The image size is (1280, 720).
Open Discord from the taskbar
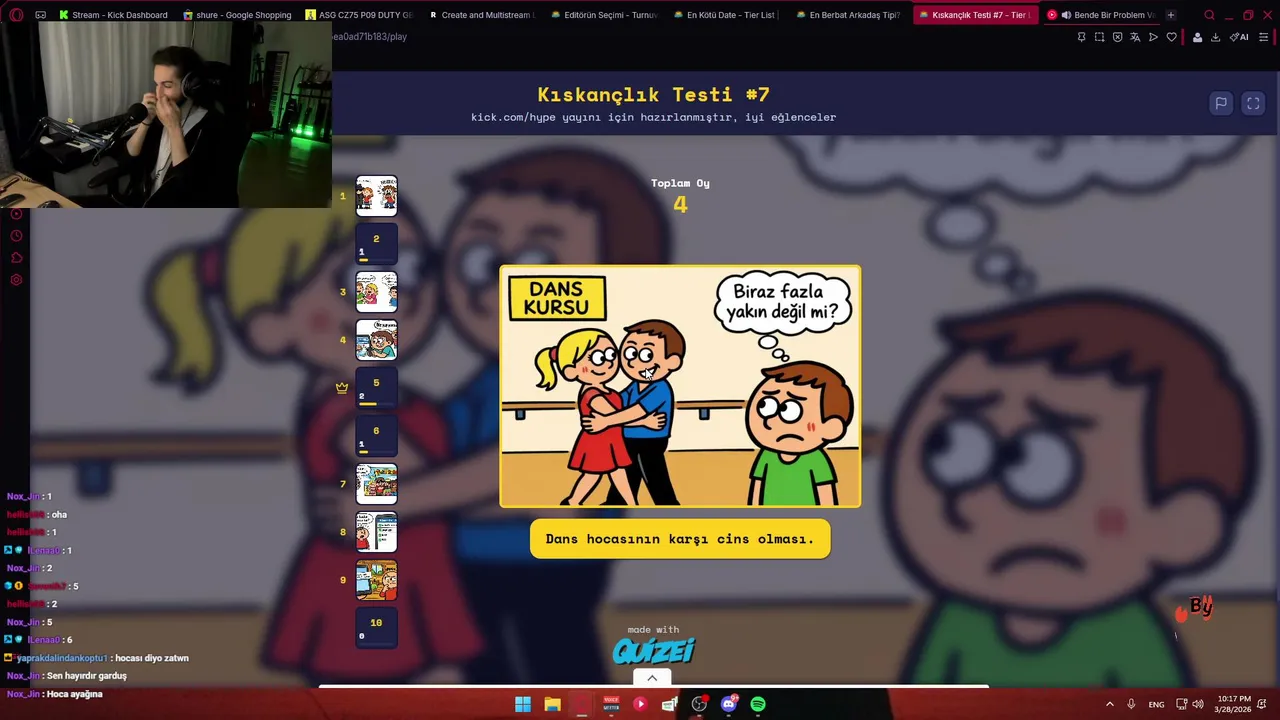pos(729,704)
